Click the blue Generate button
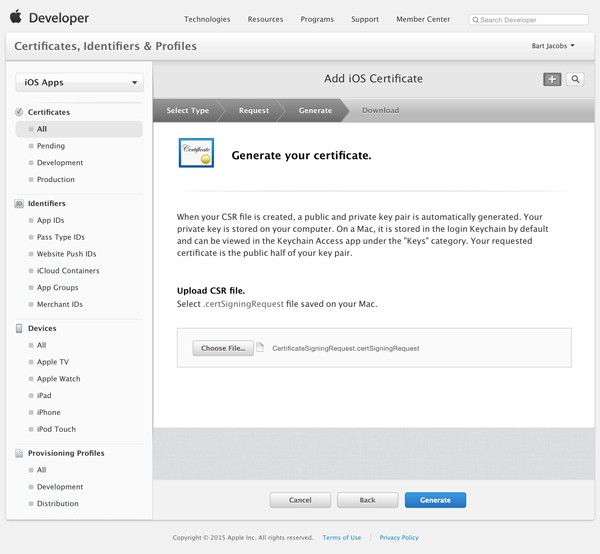 coord(435,500)
